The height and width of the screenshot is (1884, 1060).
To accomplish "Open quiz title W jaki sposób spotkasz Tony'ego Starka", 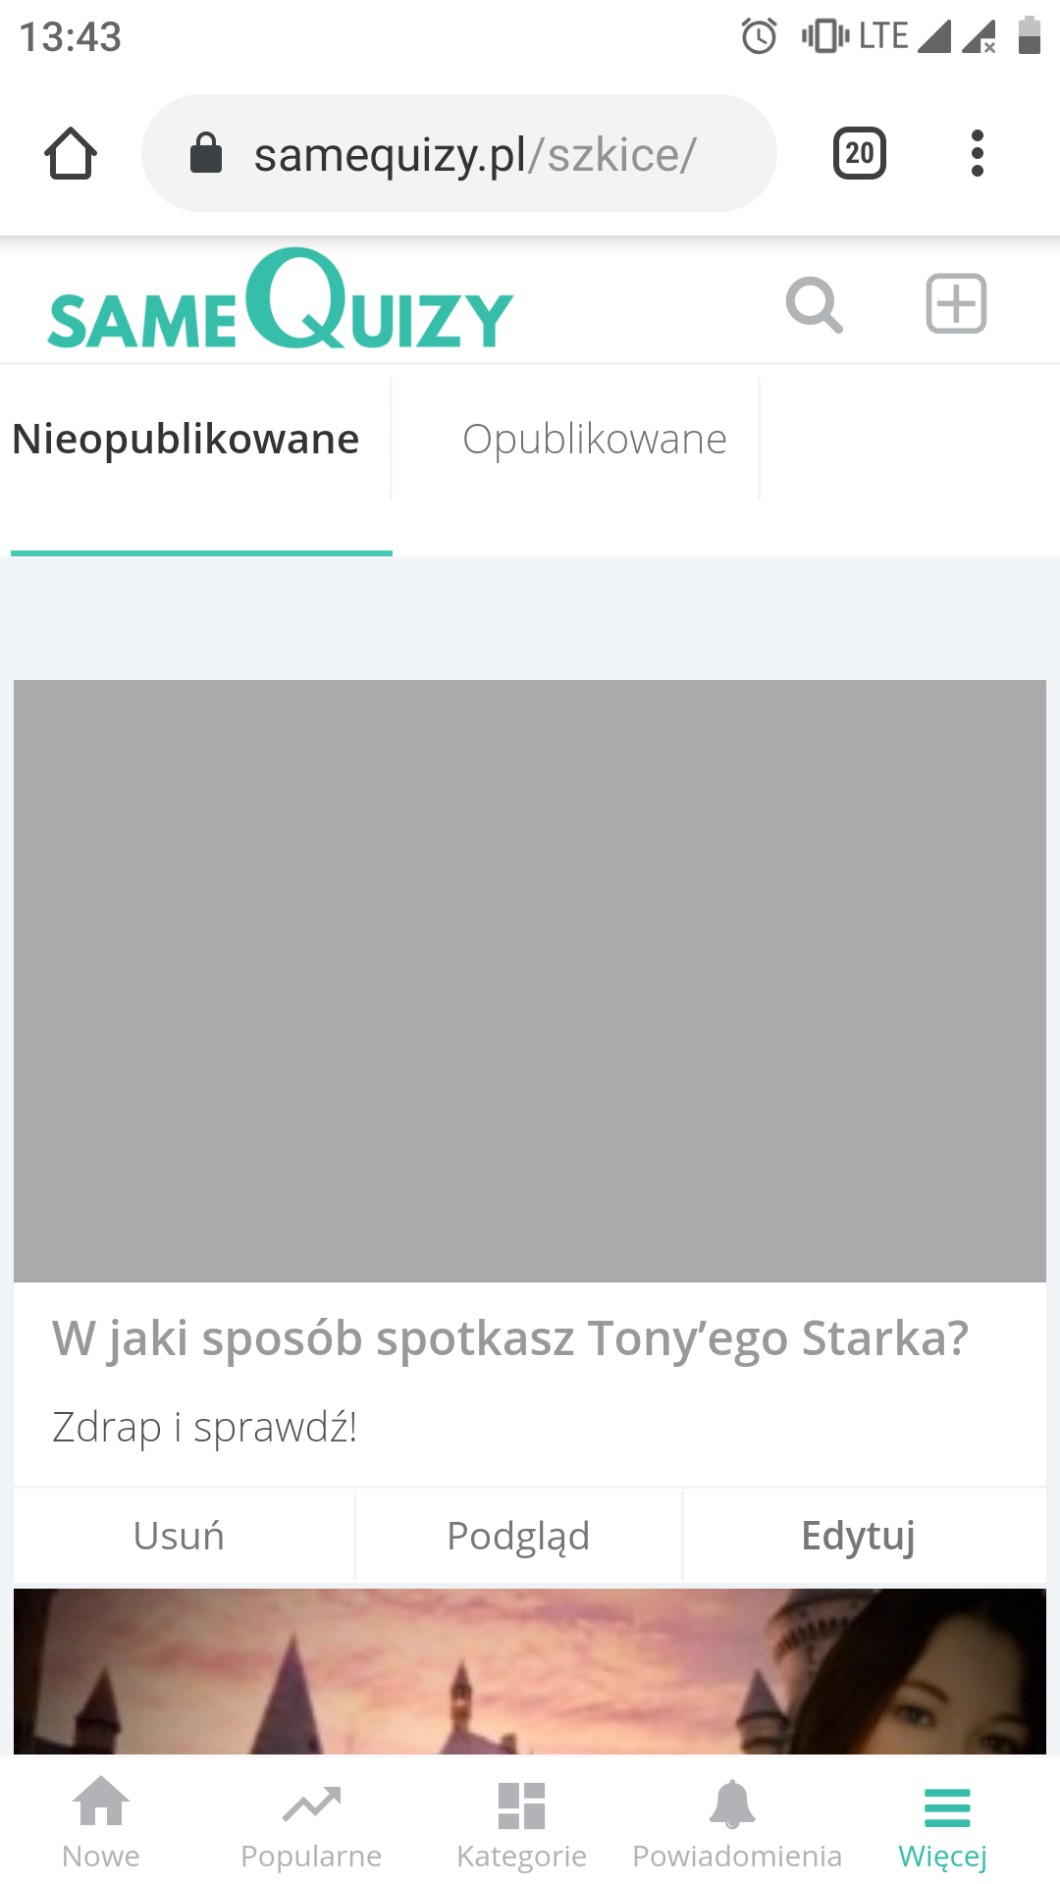I will (510, 1338).
